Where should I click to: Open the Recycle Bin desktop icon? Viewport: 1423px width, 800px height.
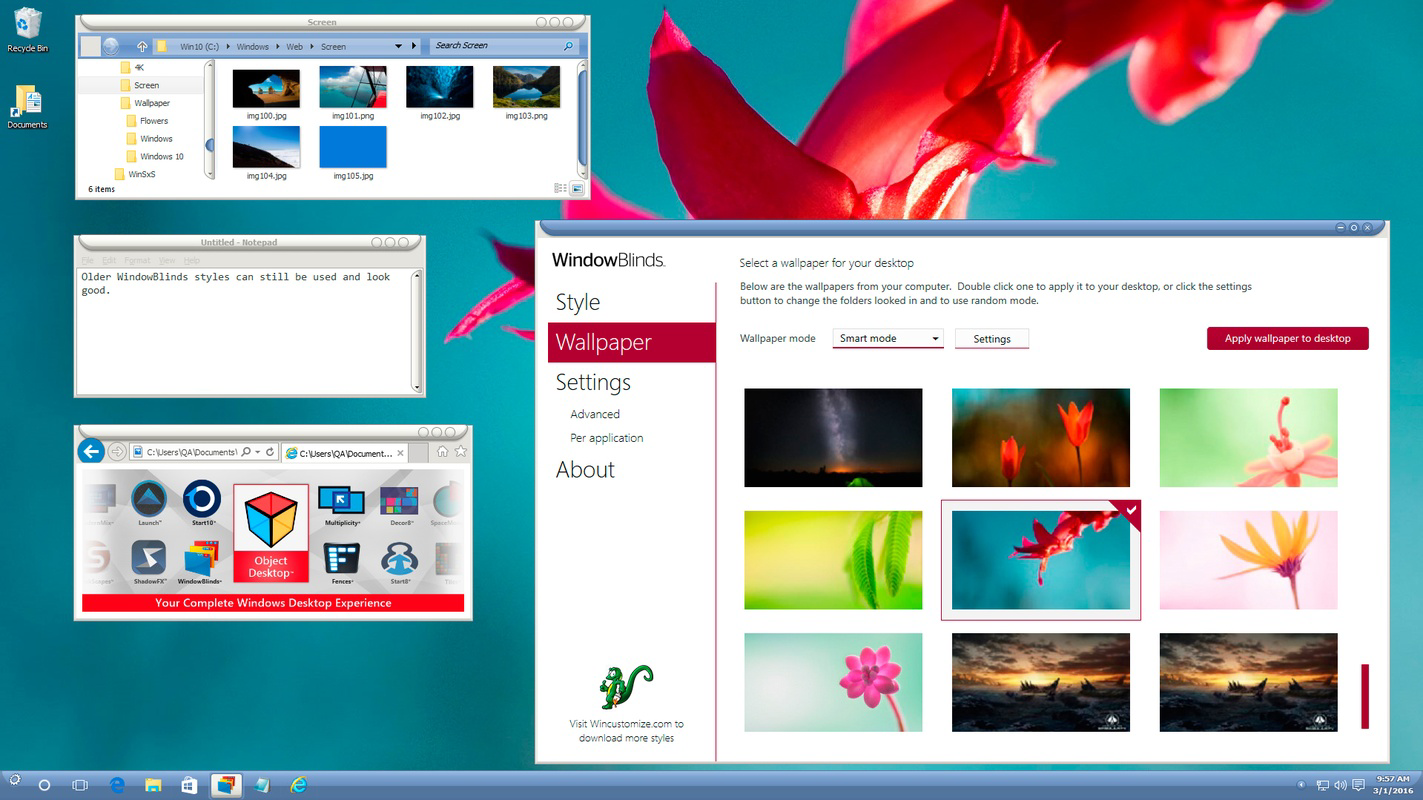coord(27,30)
